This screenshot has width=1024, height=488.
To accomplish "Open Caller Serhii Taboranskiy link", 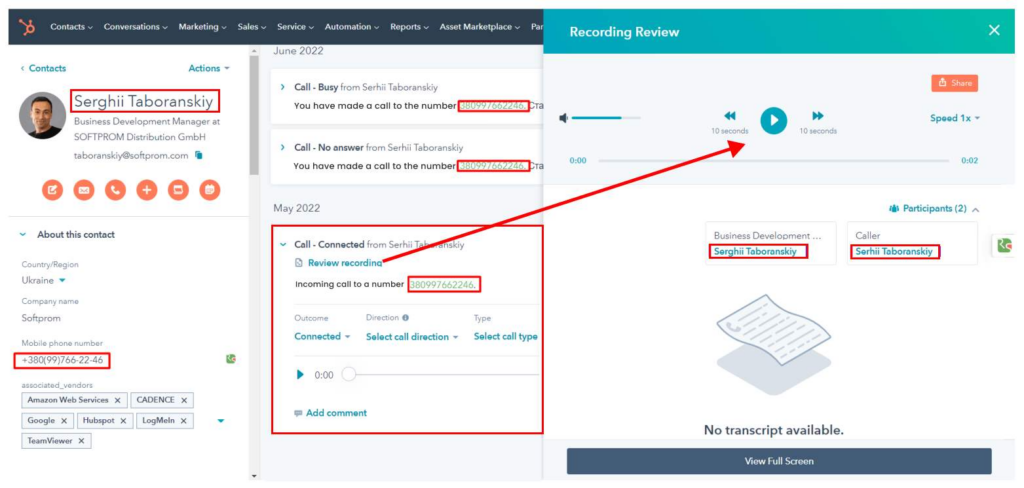I will (x=894, y=252).
